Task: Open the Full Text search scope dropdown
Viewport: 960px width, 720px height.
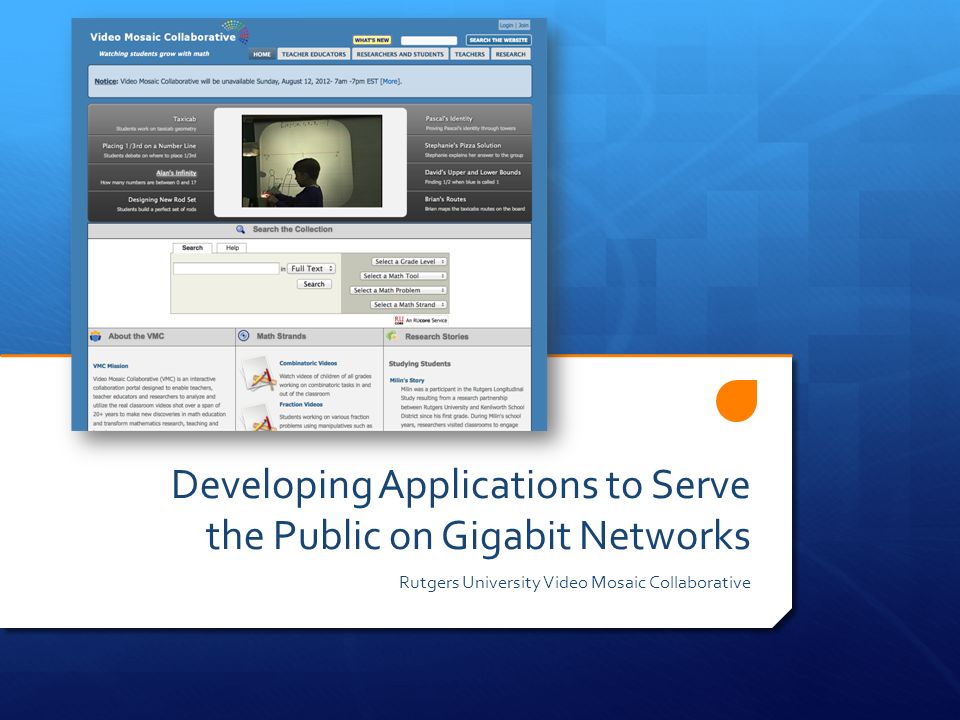Action: pyautogui.click(x=312, y=269)
